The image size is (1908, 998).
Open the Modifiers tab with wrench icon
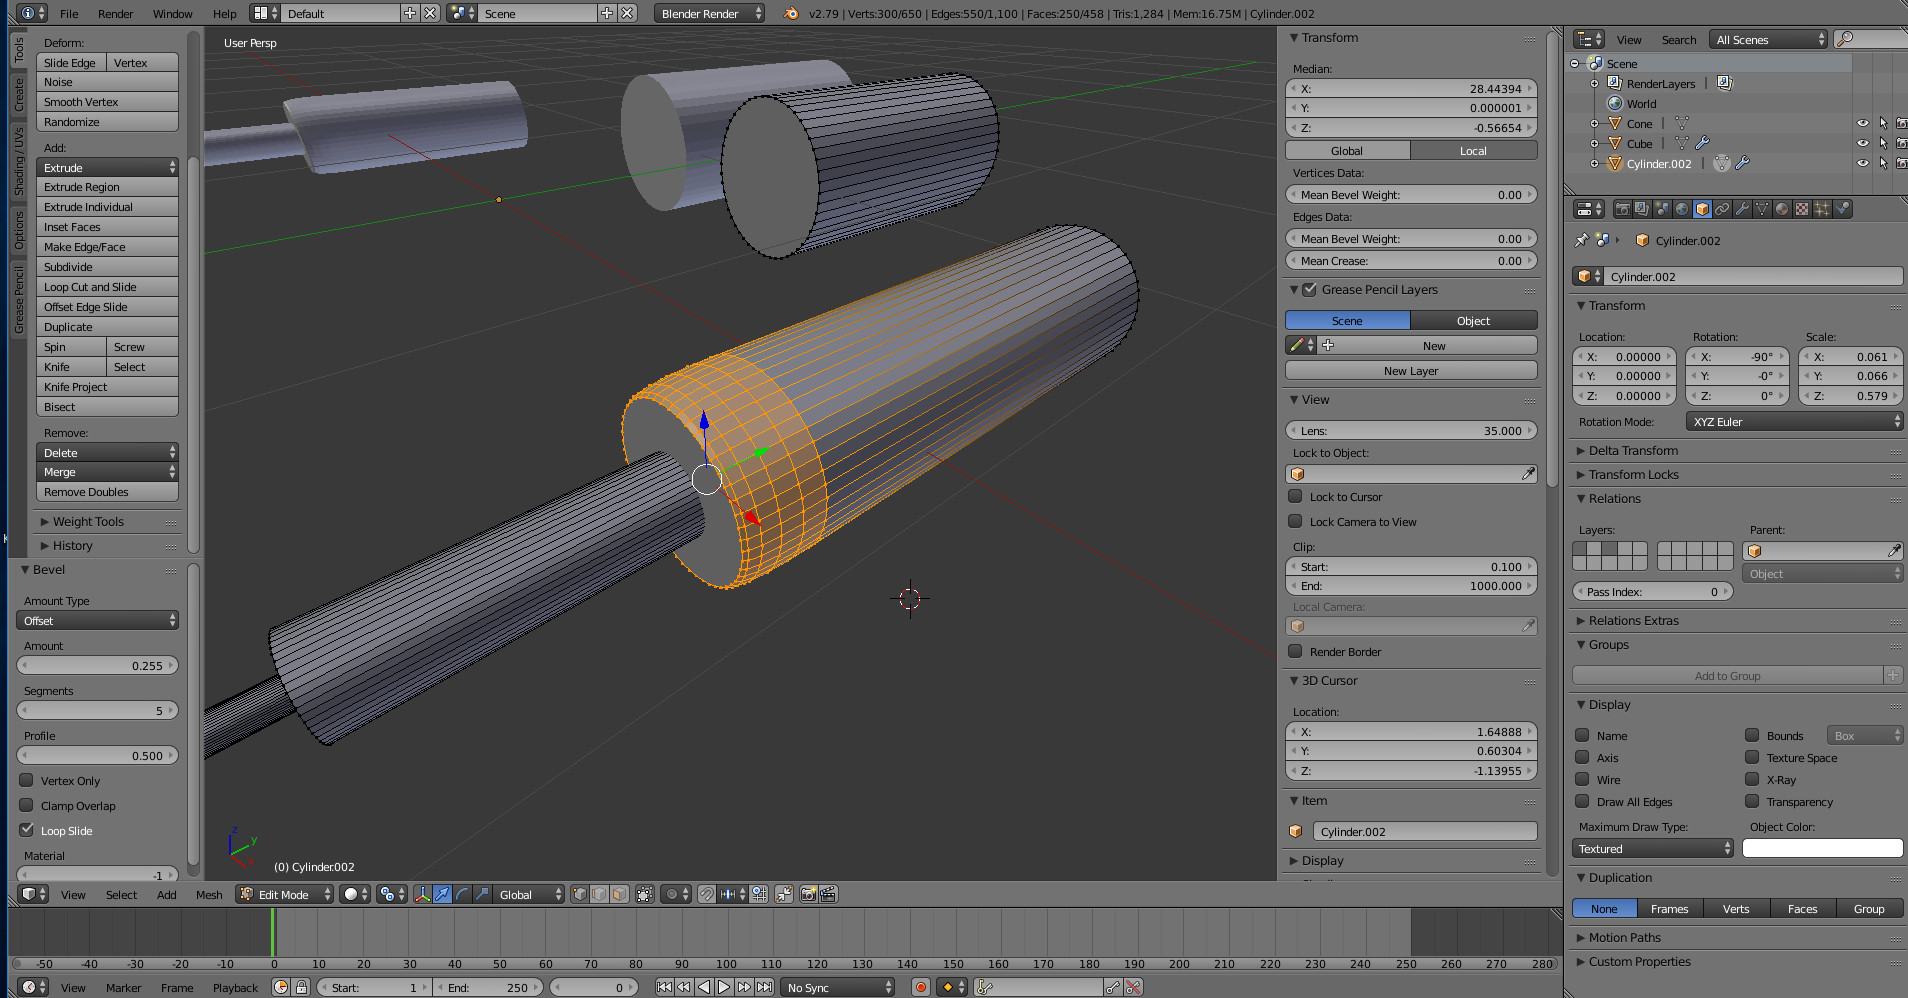(x=1744, y=208)
